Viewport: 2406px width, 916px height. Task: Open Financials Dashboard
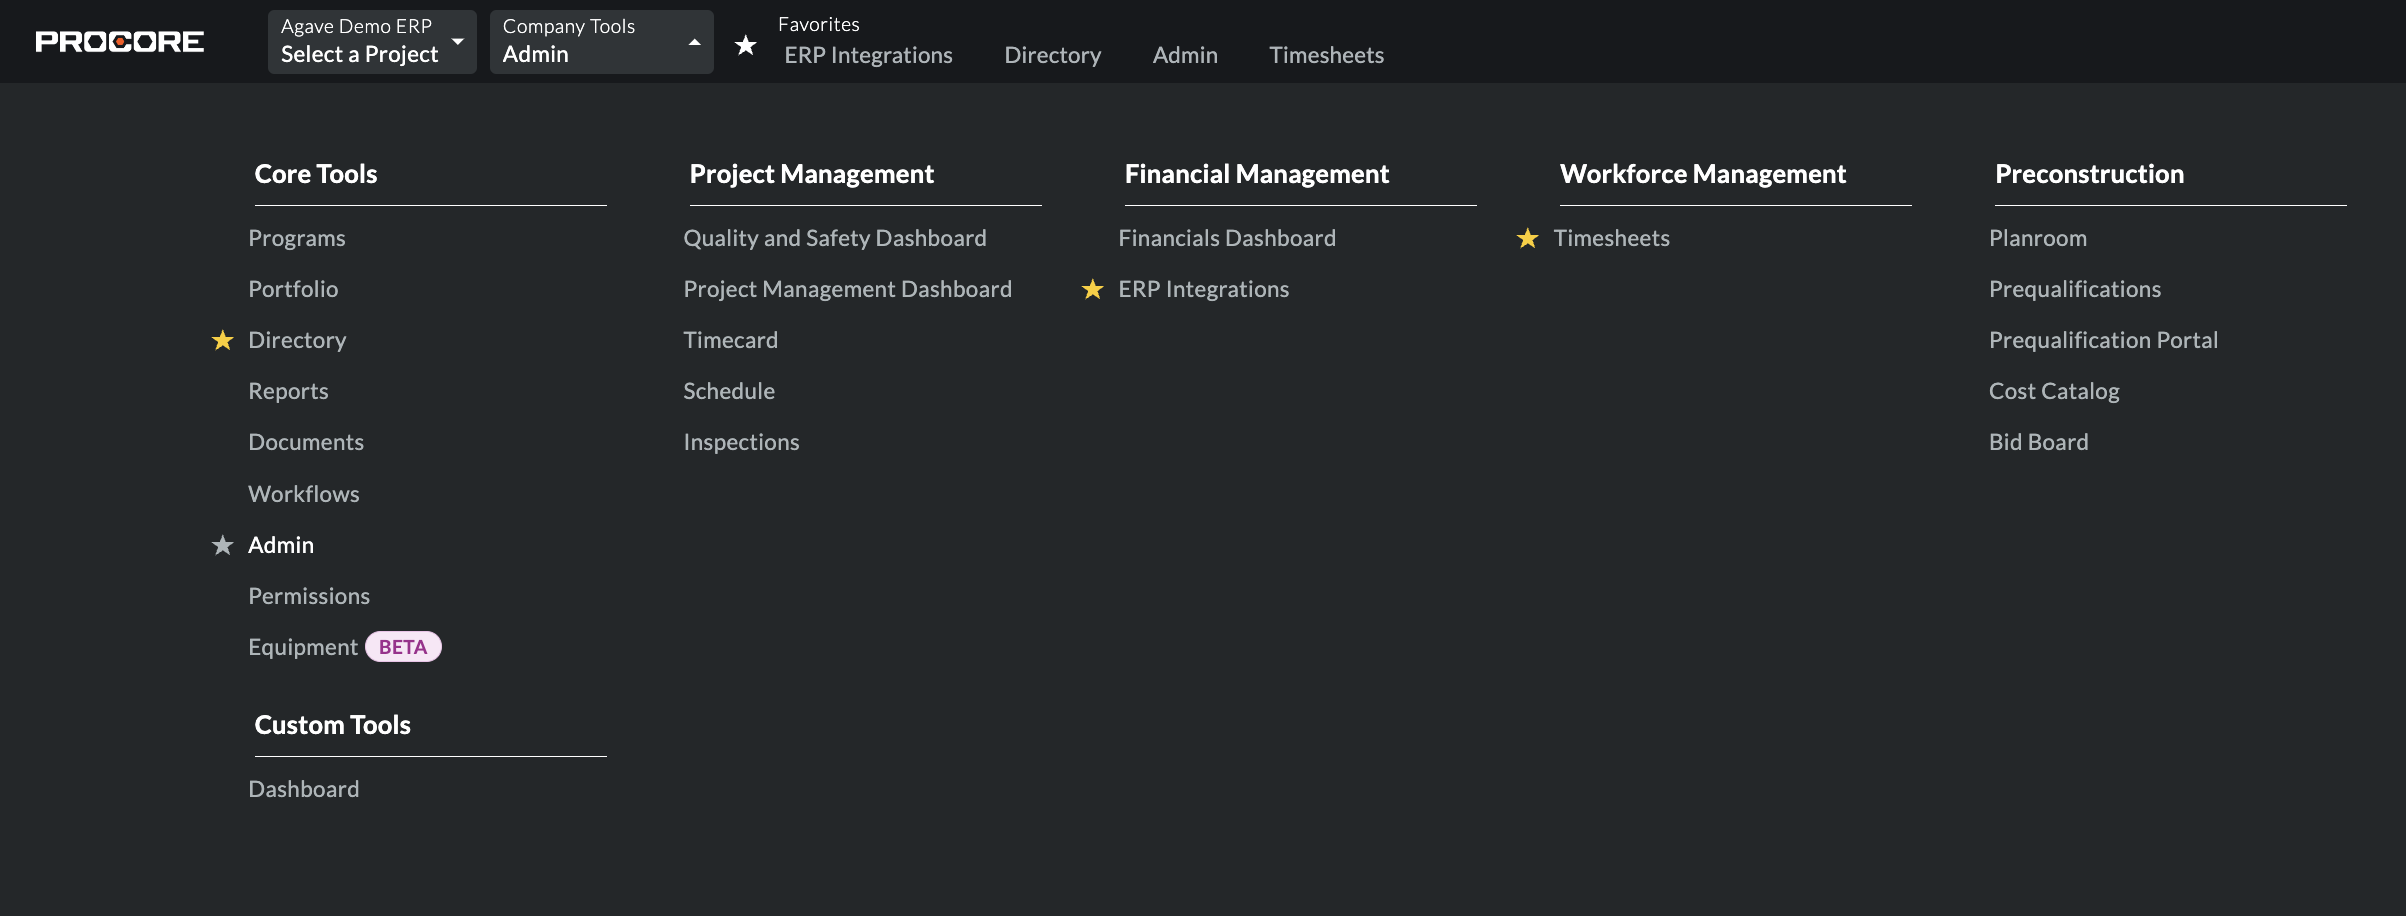1227,238
